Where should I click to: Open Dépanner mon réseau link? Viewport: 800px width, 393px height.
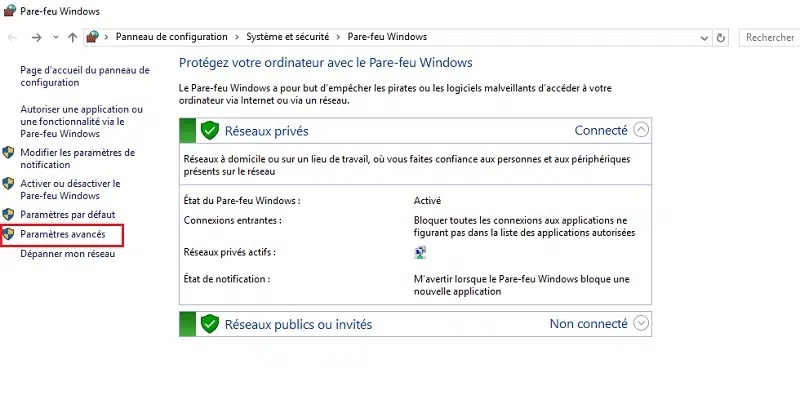(68, 254)
